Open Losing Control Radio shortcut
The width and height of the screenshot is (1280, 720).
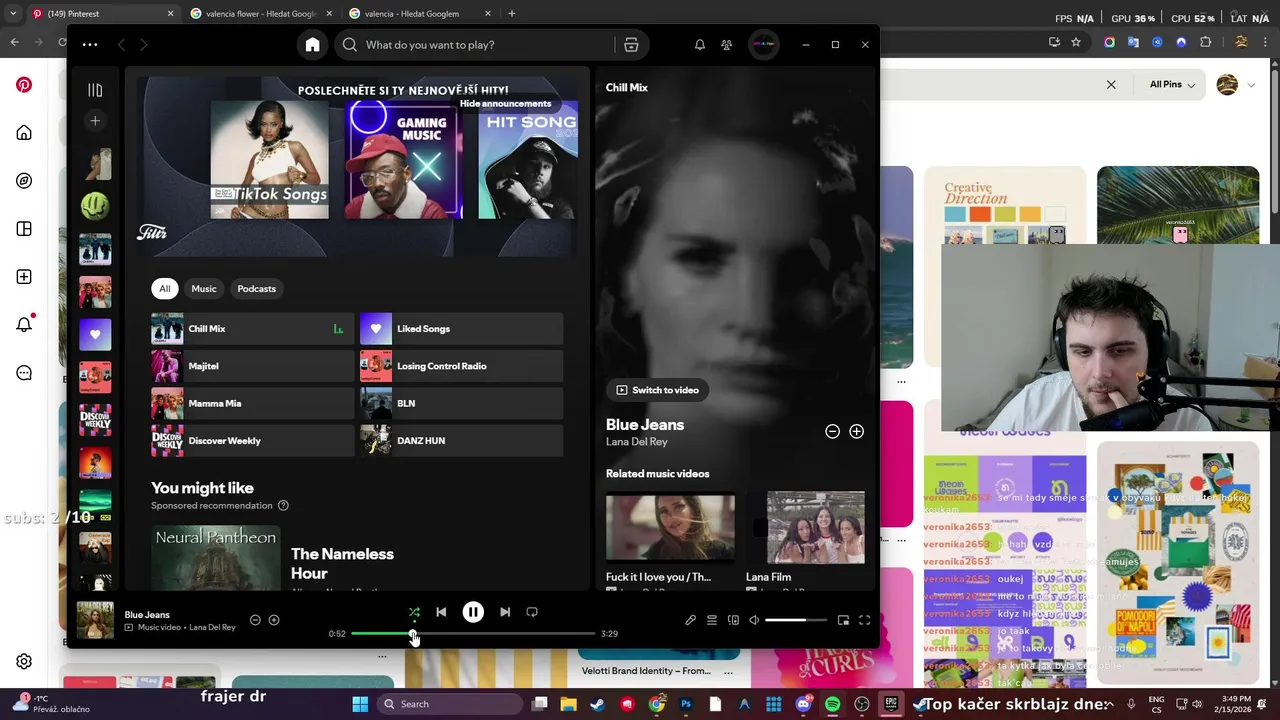[x=461, y=366]
